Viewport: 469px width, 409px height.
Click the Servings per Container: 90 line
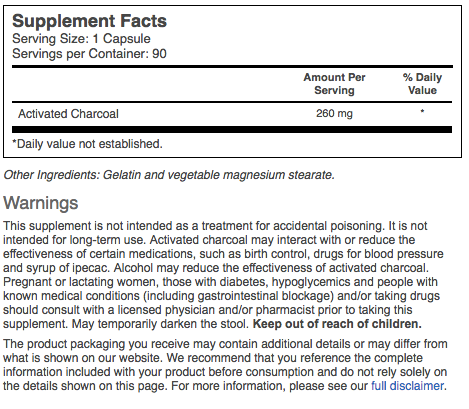(x=89, y=54)
